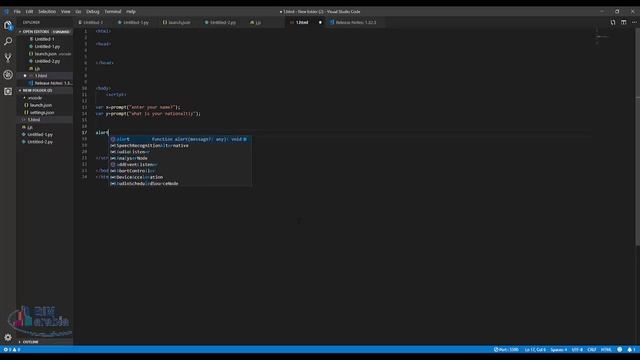Select Untitled-1.py in Open Editors
The image size is (640, 360).
44,46
